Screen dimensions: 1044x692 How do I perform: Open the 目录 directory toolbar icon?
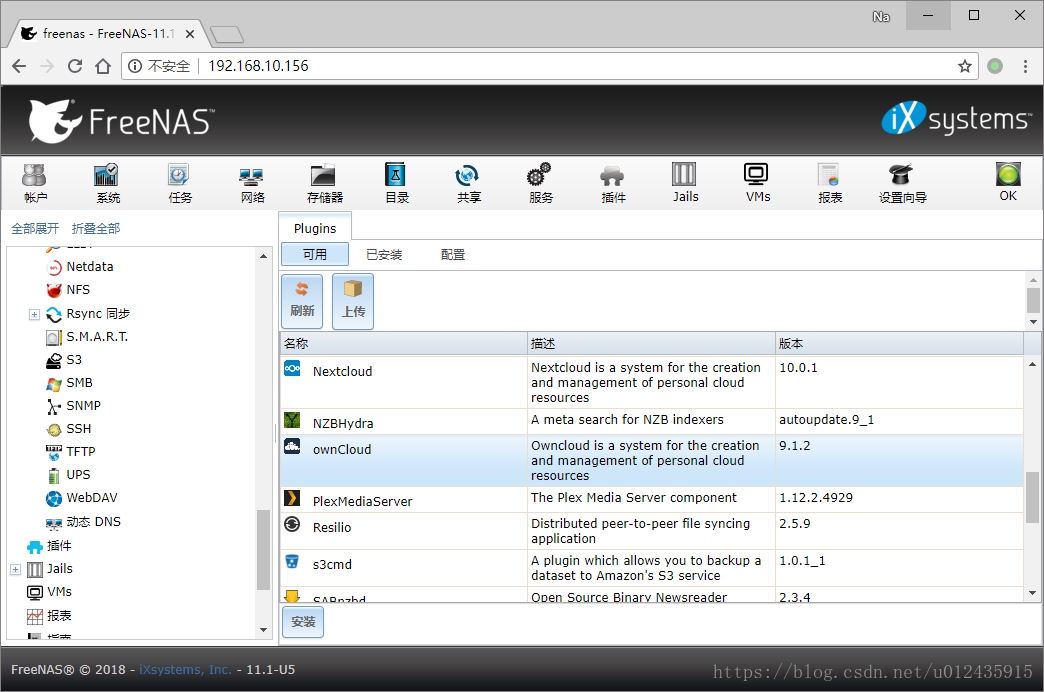pyautogui.click(x=396, y=182)
